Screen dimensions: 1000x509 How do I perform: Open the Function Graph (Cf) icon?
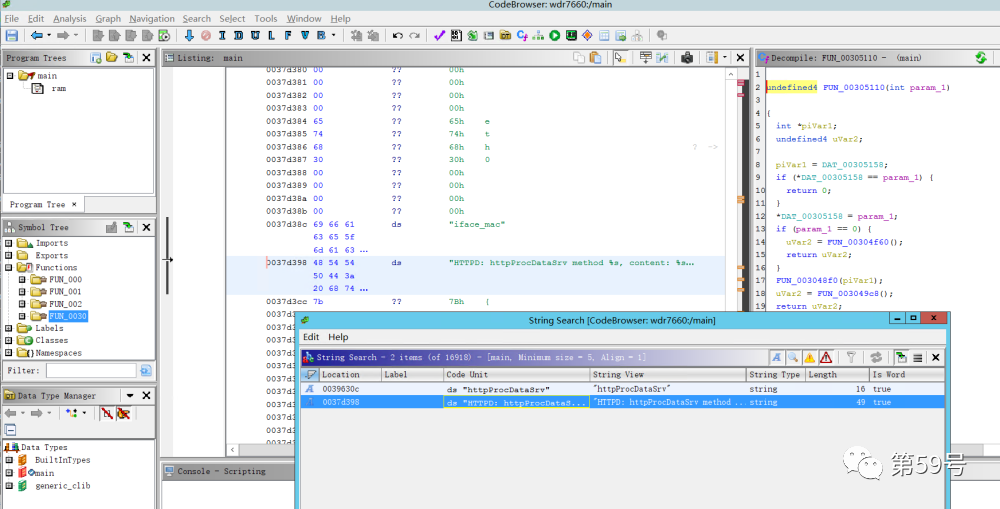click(x=522, y=36)
